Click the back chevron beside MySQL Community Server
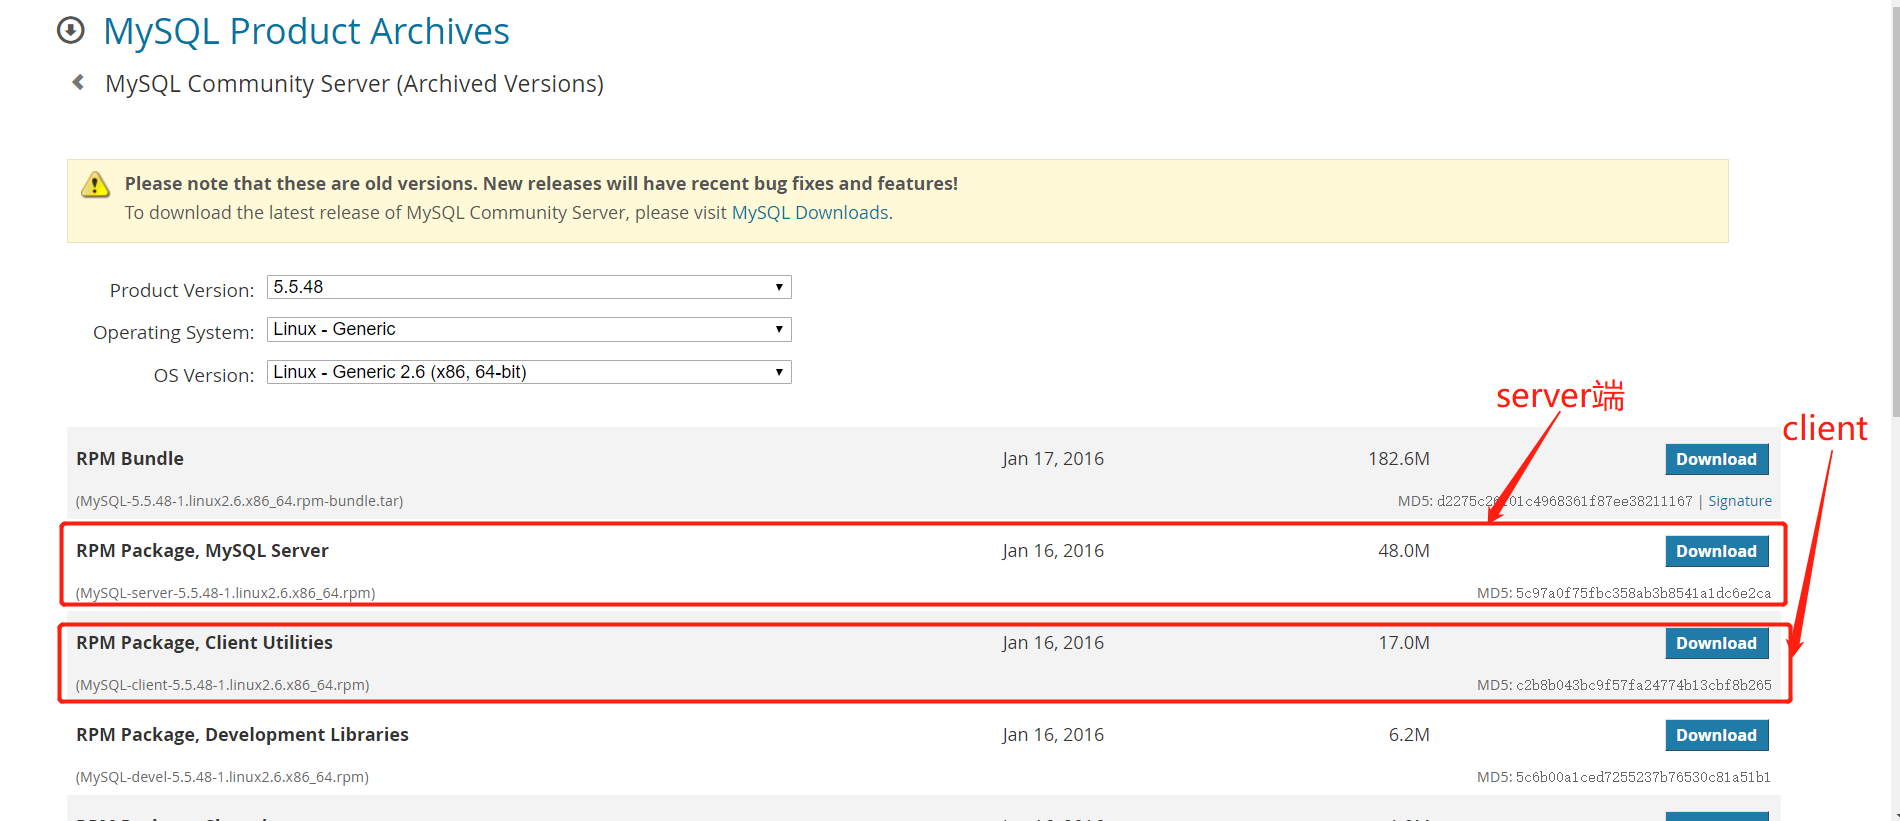Viewport: 1900px width, 821px height. point(78,82)
